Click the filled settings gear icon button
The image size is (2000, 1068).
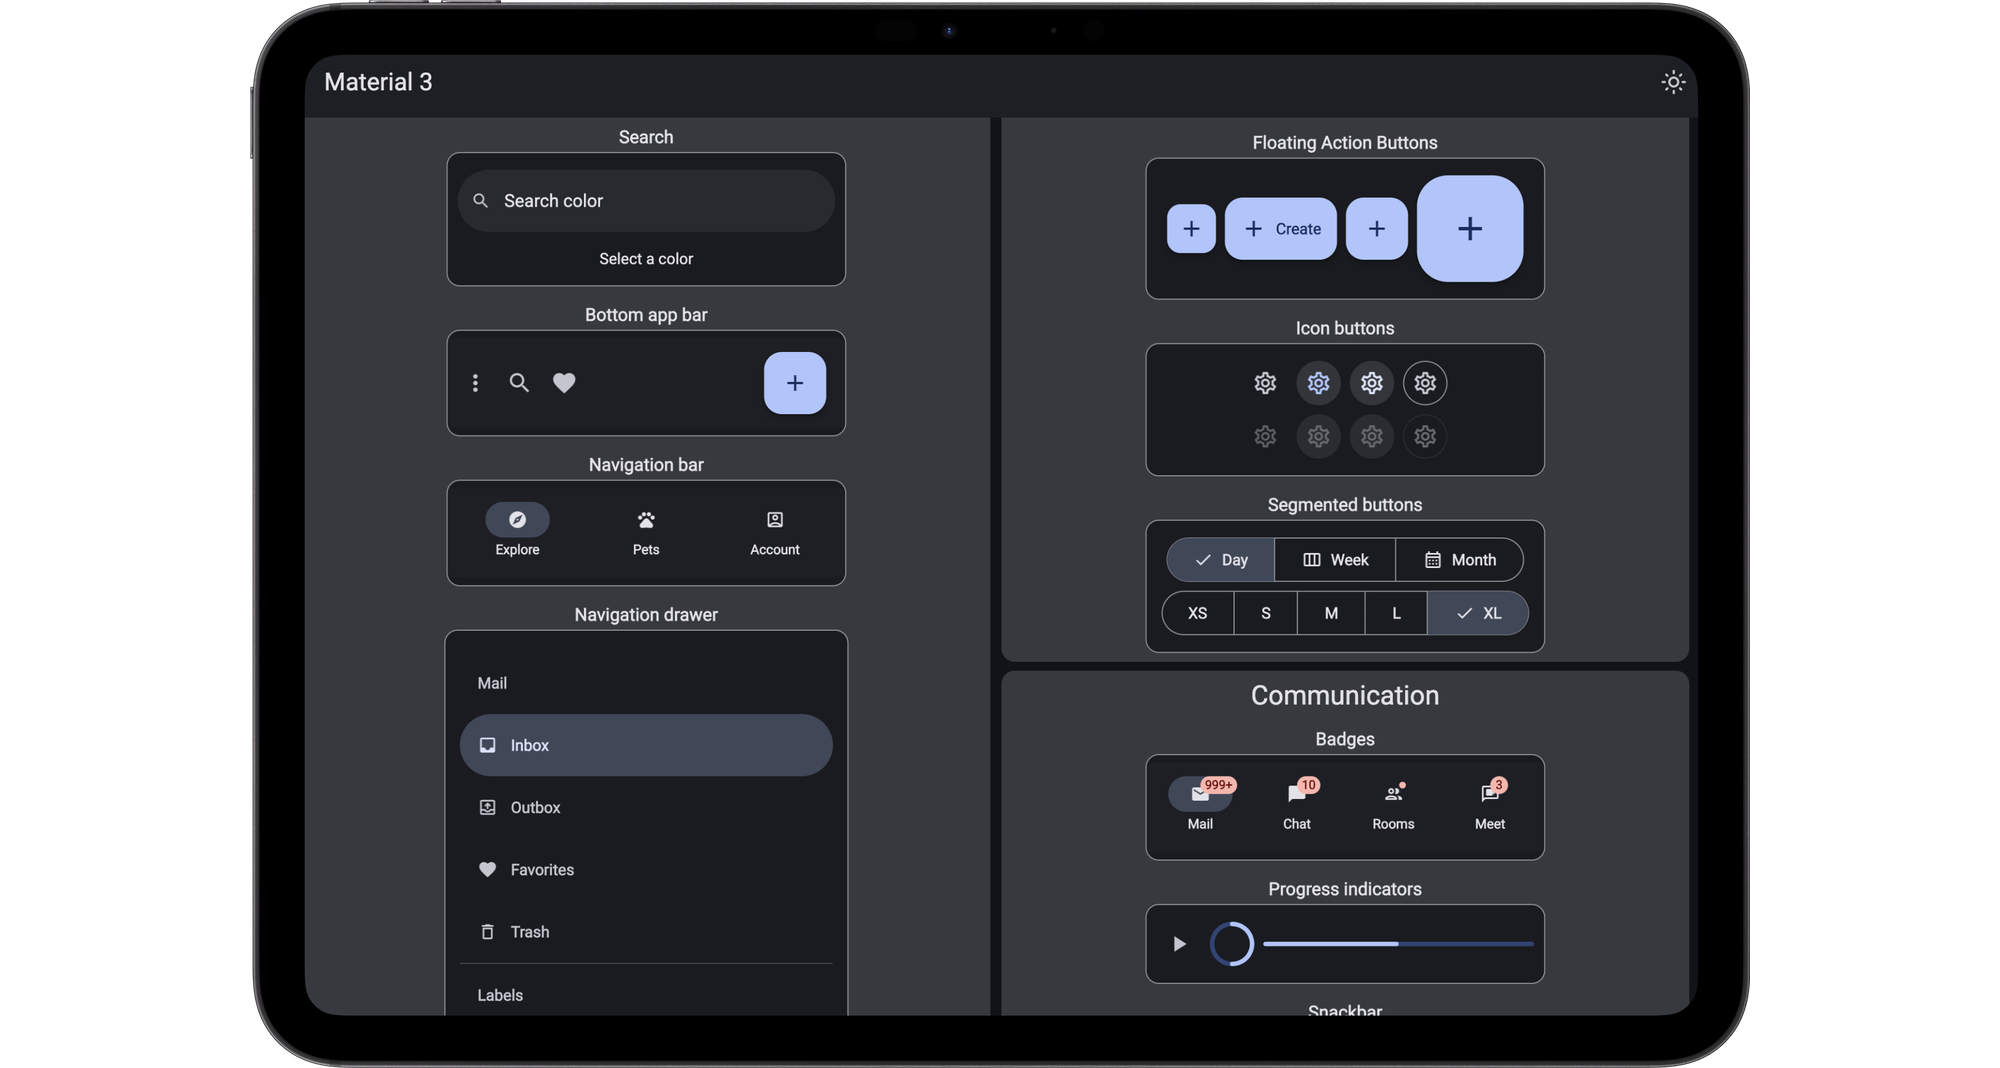tap(1318, 383)
